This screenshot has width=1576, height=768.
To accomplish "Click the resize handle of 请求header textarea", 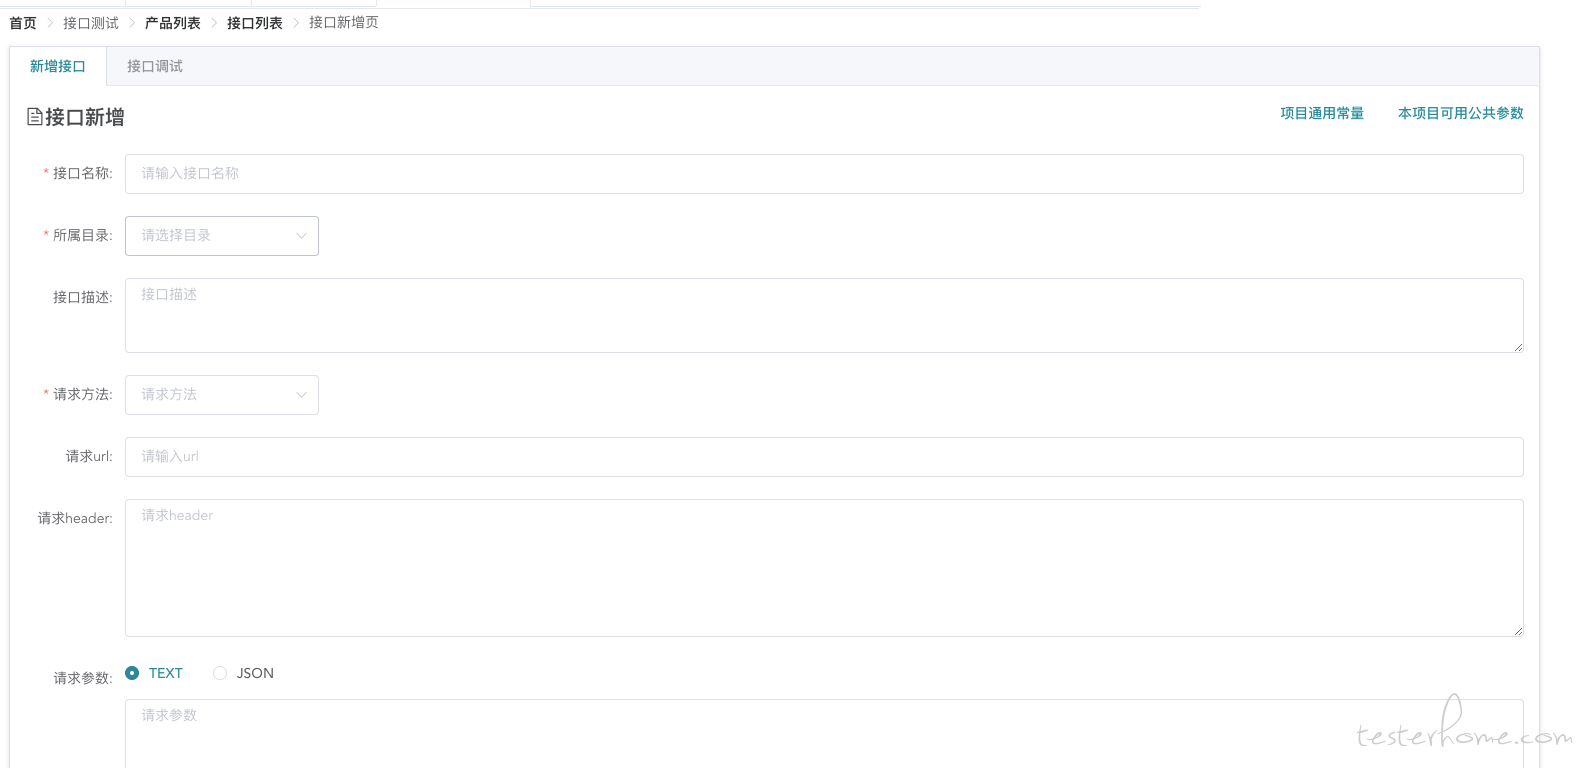I will [1517, 630].
